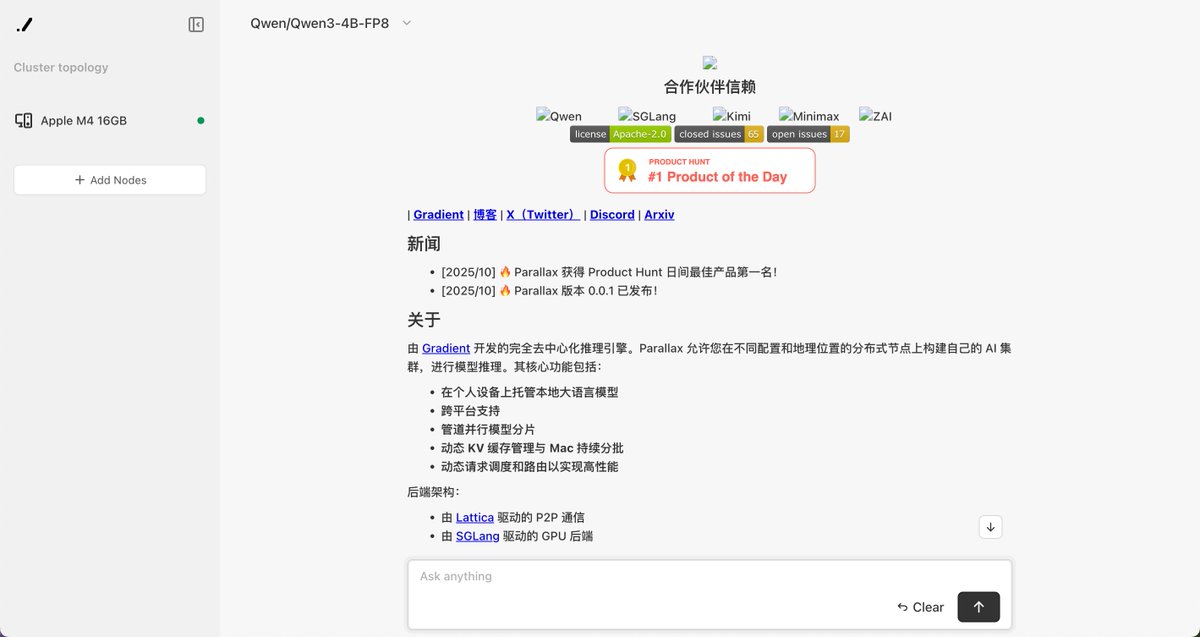Click the Qwen partner logo
This screenshot has width=1200, height=637.
[557, 116]
